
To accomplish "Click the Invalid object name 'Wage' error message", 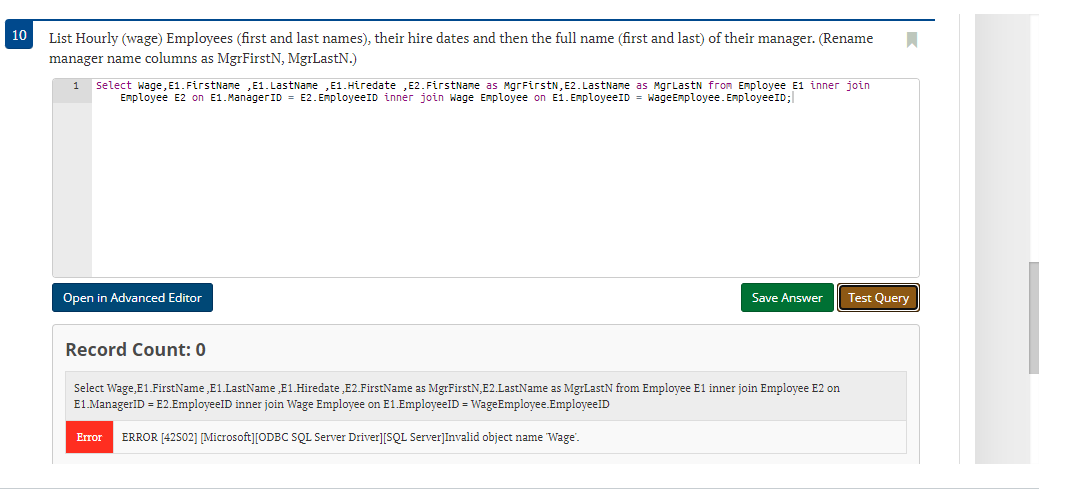I will (x=351, y=437).
